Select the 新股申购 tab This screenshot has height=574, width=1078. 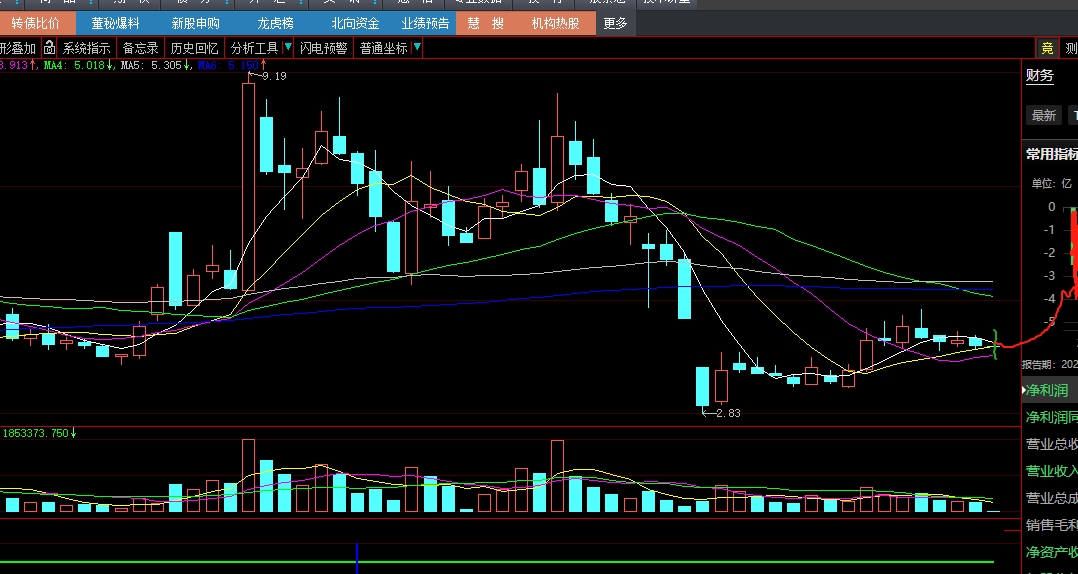[x=195, y=23]
